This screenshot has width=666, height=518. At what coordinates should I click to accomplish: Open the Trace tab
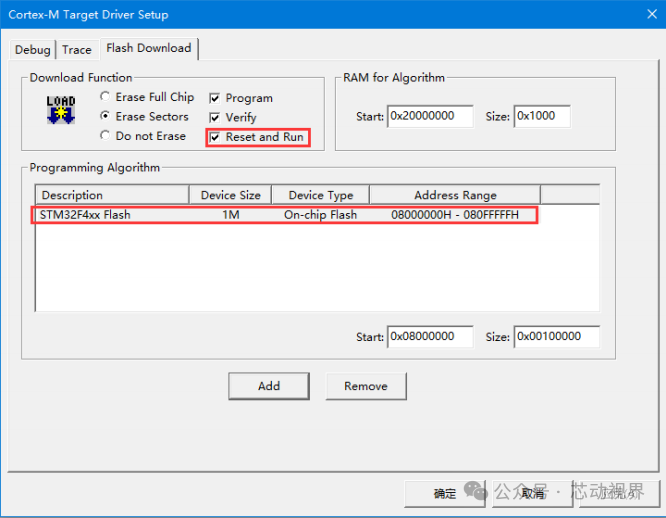pyautogui.click(x=77, y=50)
